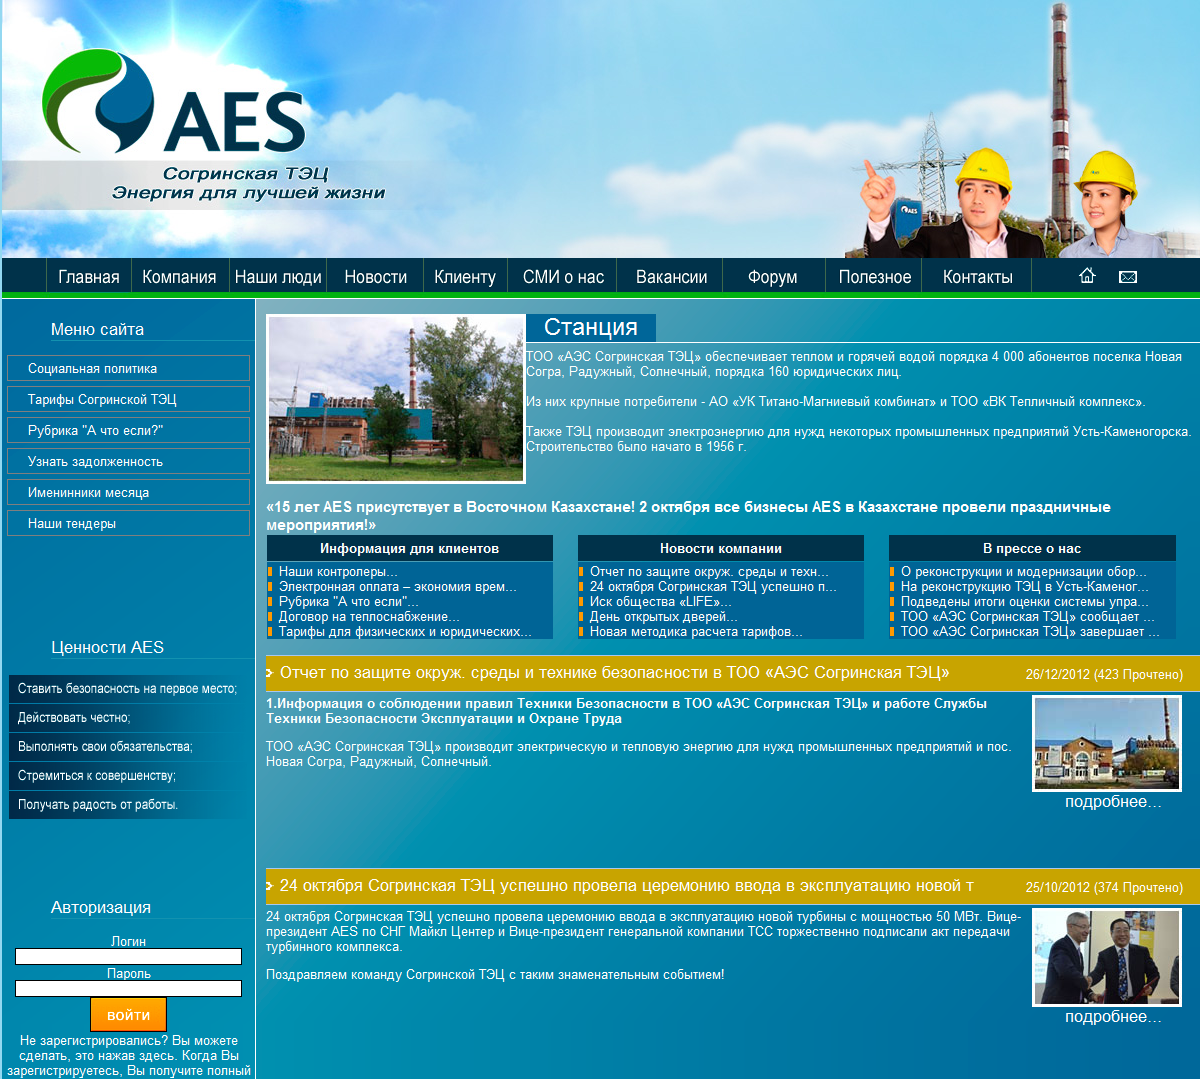Click the envelope mail icon

point(1128,277)
